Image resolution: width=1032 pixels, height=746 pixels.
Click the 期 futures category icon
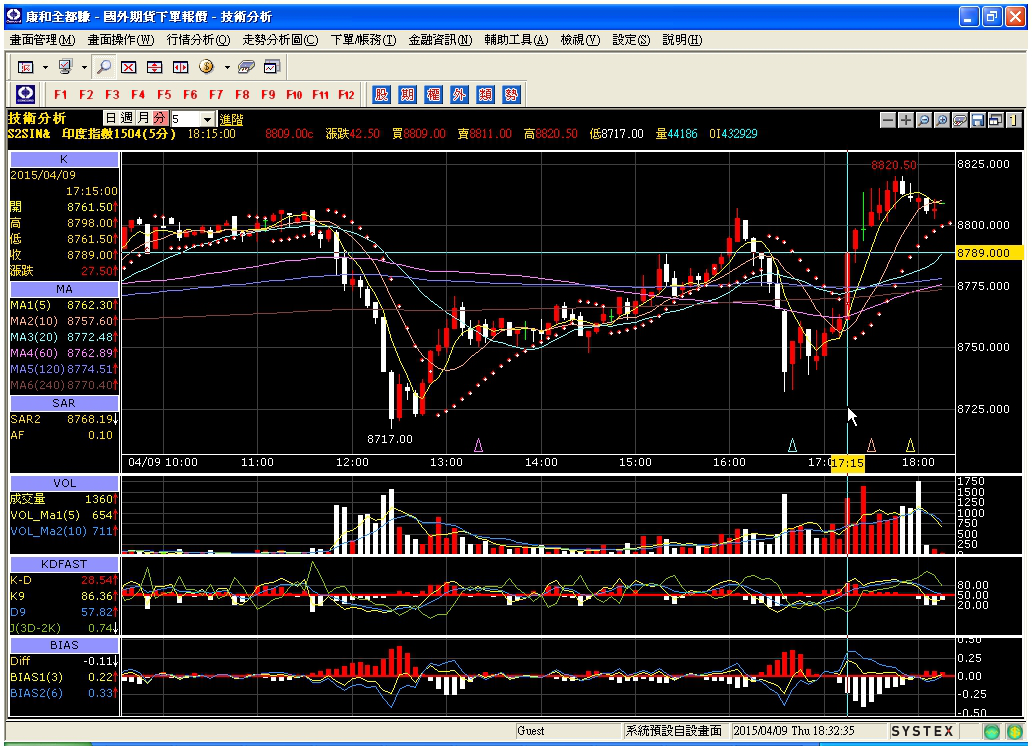coord(407,95)
